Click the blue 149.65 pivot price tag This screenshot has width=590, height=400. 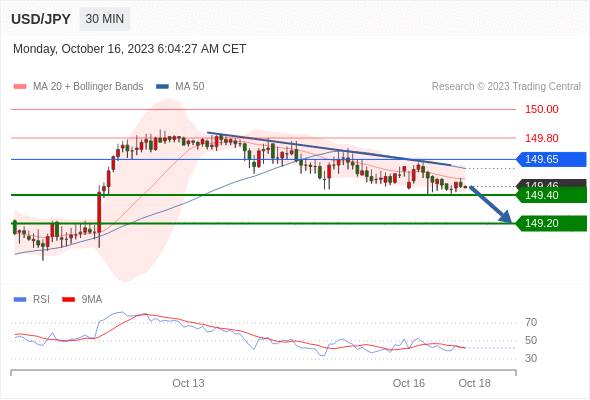pos(551,159)
